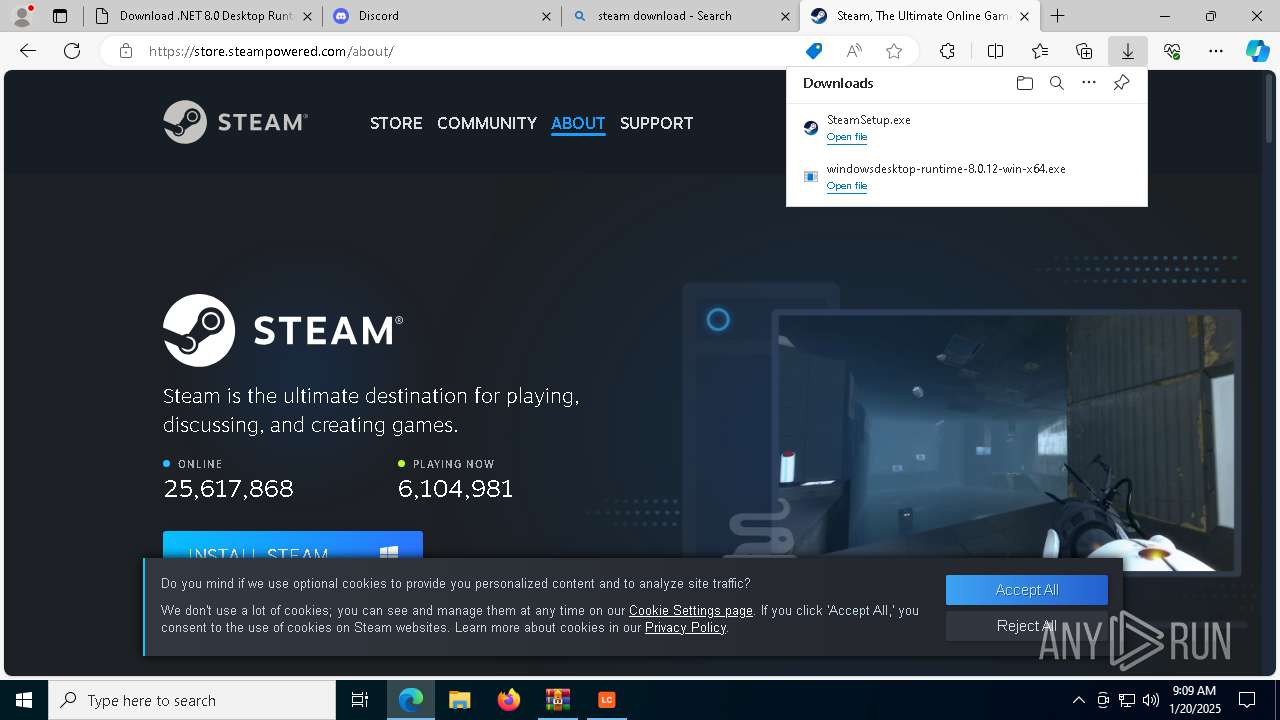This screenshot has height=720, width=1280.
Task: Open the Favorites list icon
Action: (1040, 51)
